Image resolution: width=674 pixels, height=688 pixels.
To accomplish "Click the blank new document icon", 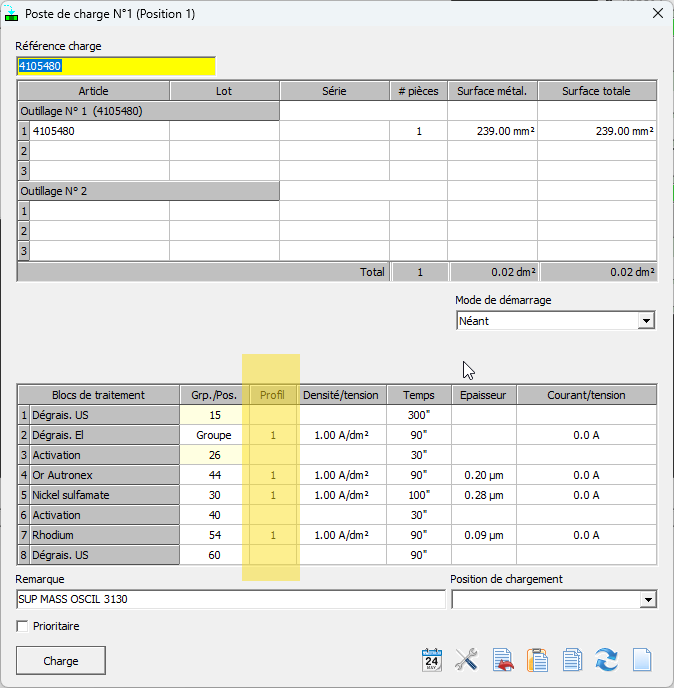I will tap(642, 660).
